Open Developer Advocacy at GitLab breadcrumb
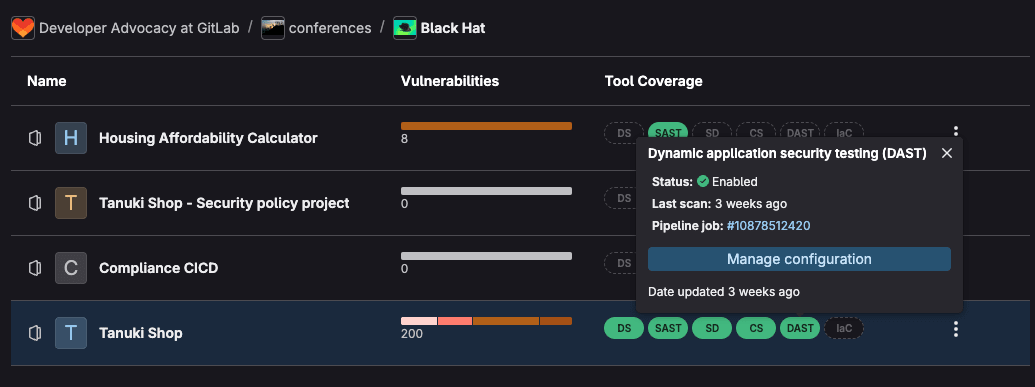Viewport: 1035px width, 387px height. [139, 28]
